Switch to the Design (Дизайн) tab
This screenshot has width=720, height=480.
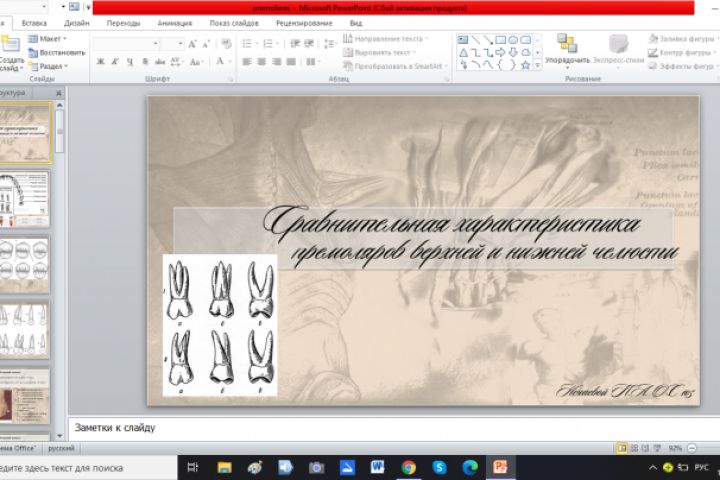pos(77,23)
